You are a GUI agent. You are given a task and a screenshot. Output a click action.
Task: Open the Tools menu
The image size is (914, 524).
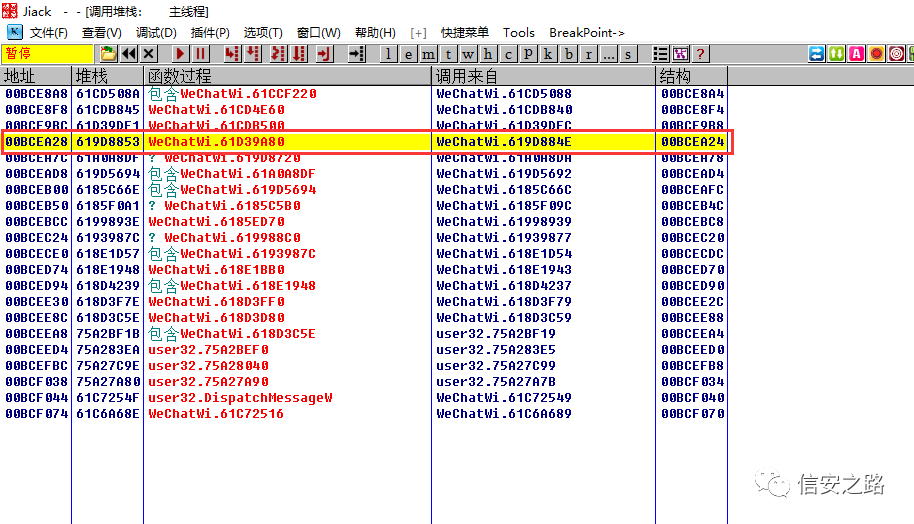[519, 33]
